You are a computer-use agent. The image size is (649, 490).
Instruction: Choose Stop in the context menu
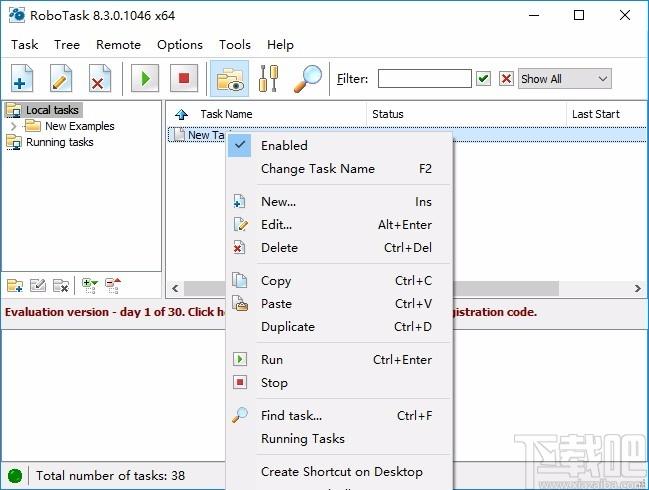pyautogui.click(x=340, y=383)
